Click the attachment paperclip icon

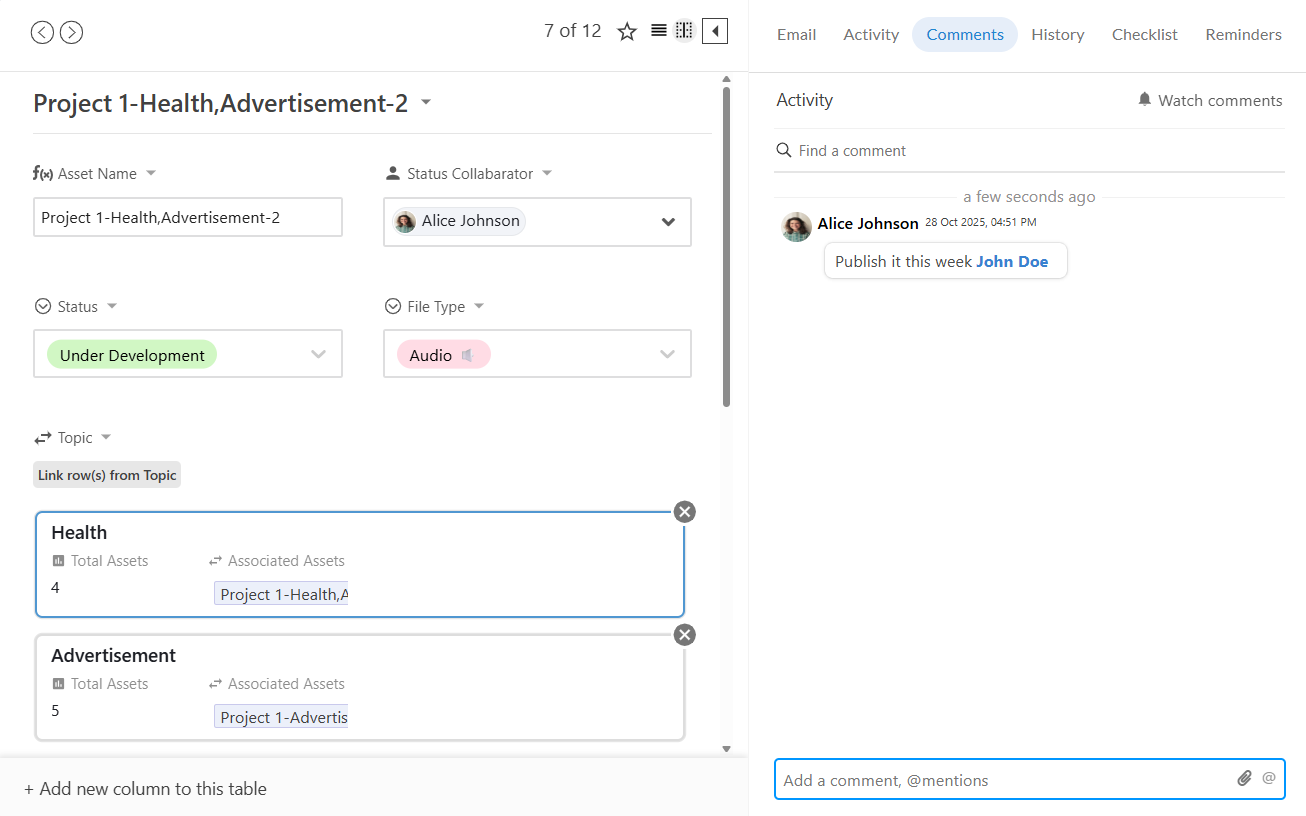[1244, 778]
